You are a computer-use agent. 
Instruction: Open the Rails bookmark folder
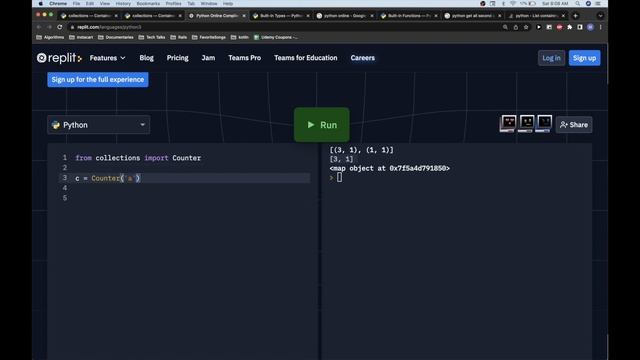(179, 37)
